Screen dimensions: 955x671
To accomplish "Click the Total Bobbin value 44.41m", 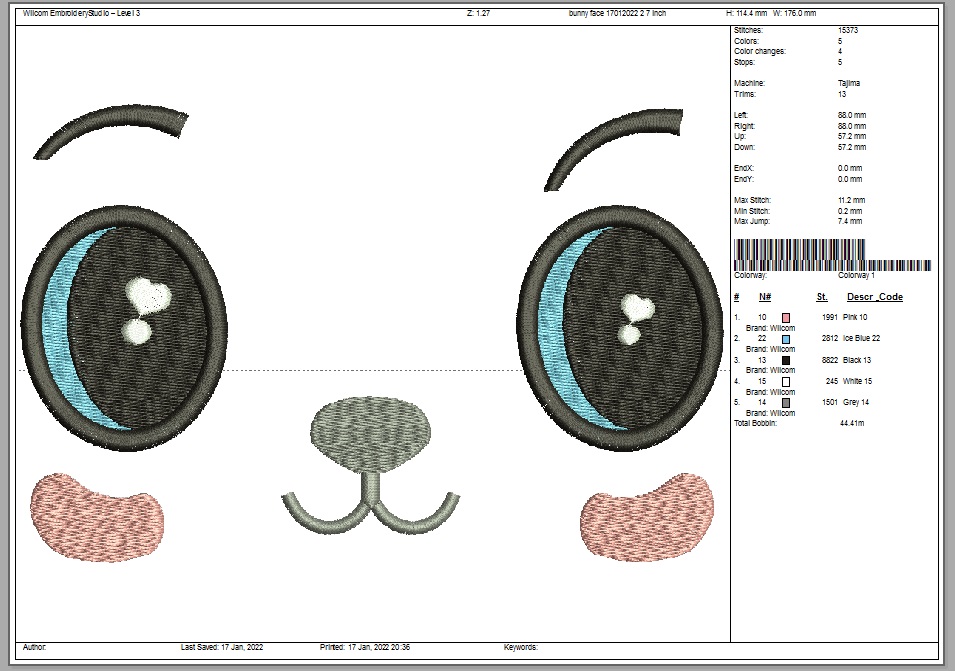I will tap(852, 424).
